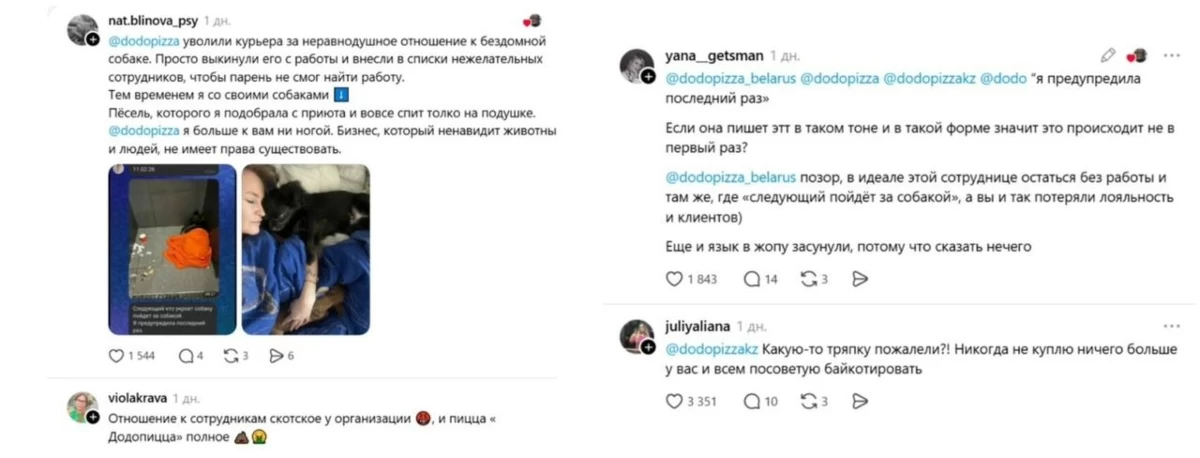Like juliyaliana's post with 3 351 likes
Image resolution: width=1200 pixels, height=458 pixels.
673,401
